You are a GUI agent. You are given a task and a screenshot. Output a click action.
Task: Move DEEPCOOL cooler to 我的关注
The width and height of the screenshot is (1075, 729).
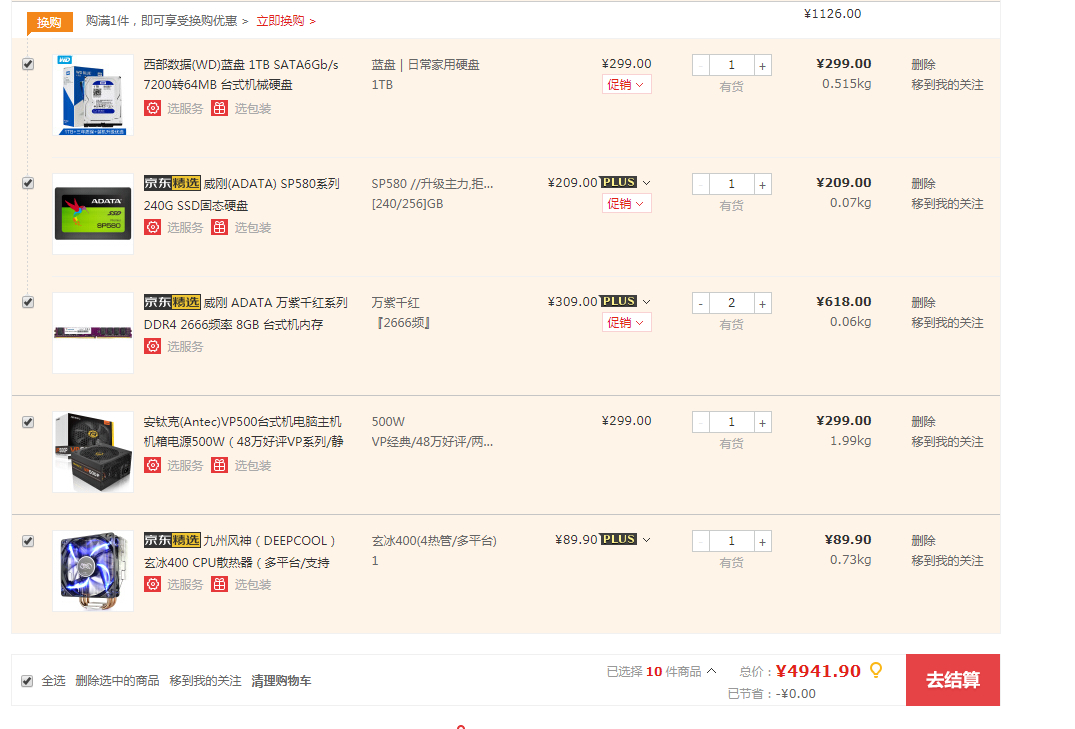pos(947,561)
